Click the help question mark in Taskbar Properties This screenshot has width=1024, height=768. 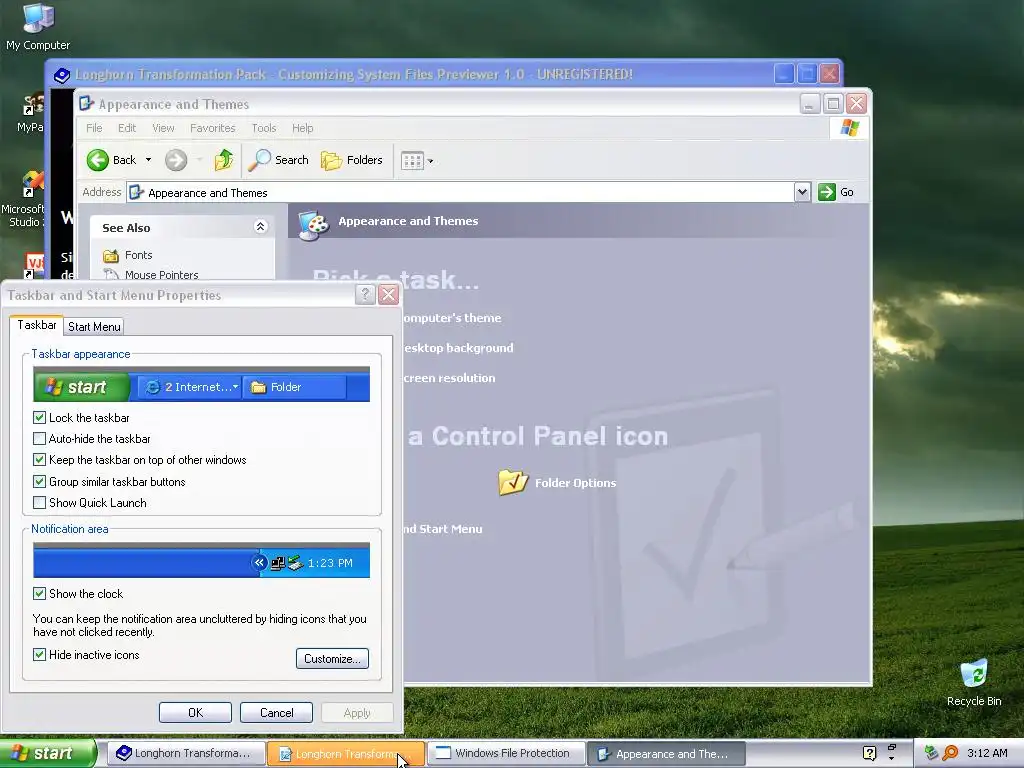pyautogui.click(x=365, y=295)
